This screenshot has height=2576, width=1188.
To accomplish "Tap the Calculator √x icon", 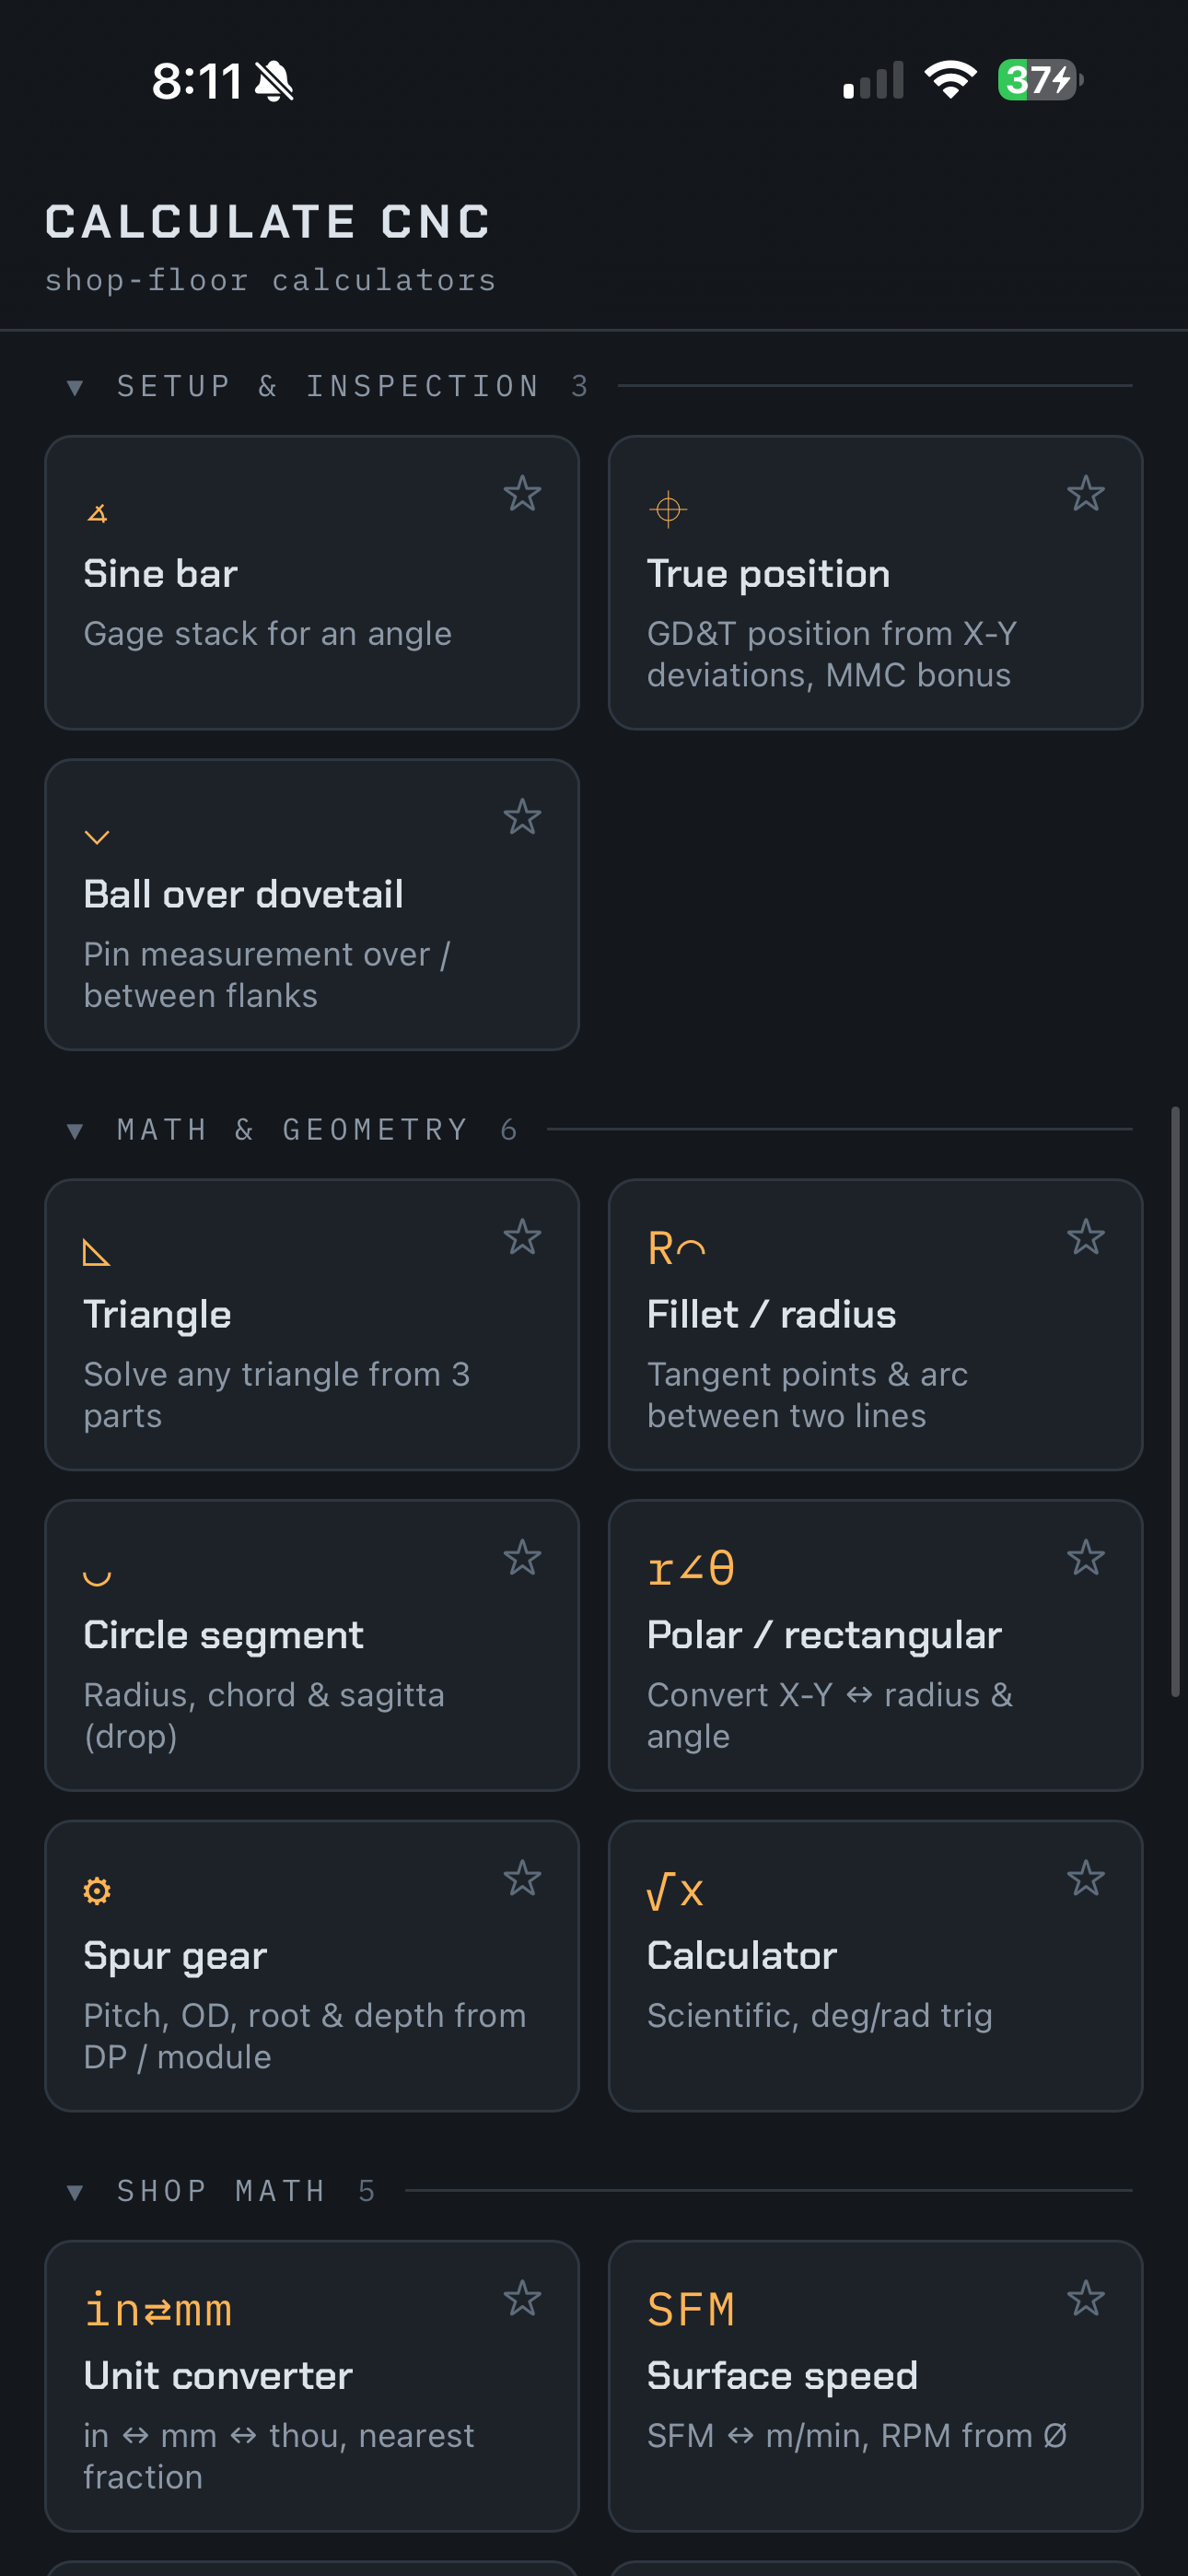I will [x=676, y=1890].
